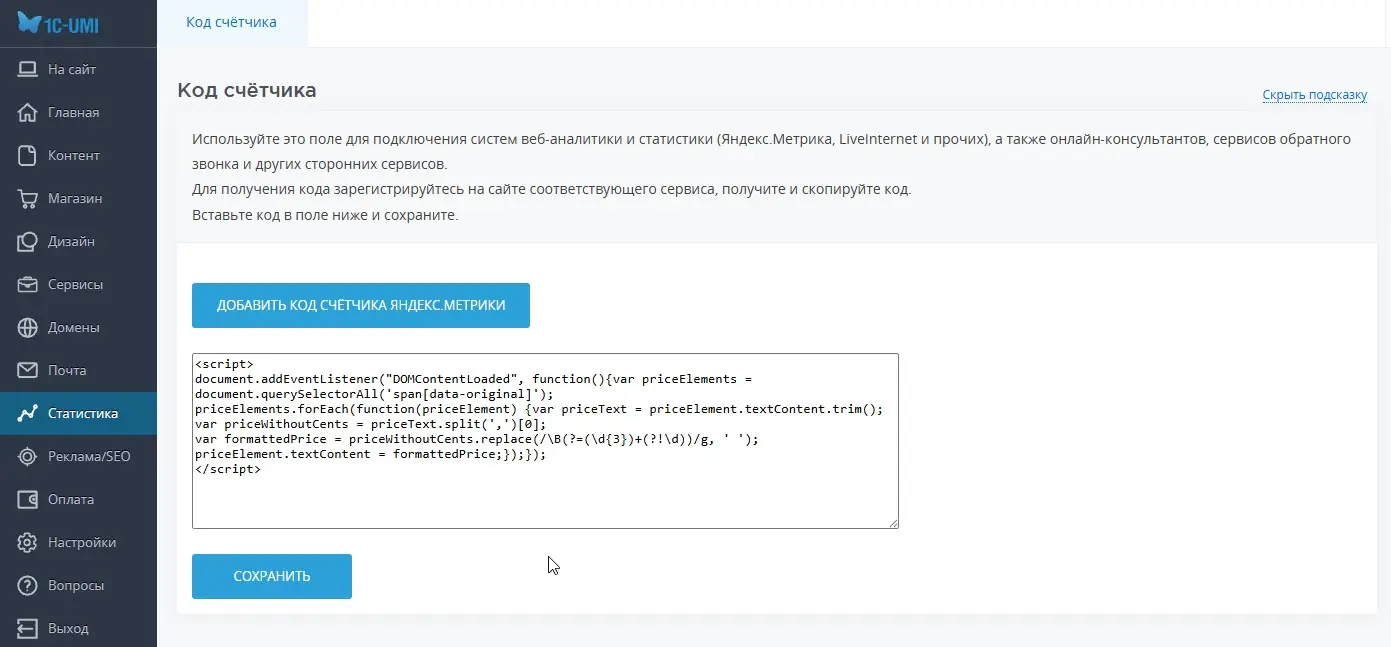This screenshot has width=1391, height=647.
Task: Click the hint line starting Для получения кода
Action: pos(552,189)
